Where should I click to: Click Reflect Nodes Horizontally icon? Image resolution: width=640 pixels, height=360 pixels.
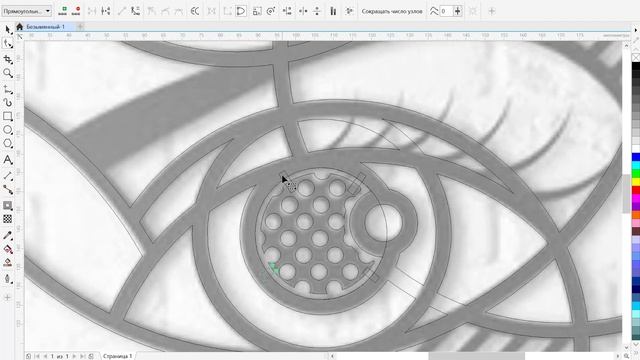coord(303,11)
